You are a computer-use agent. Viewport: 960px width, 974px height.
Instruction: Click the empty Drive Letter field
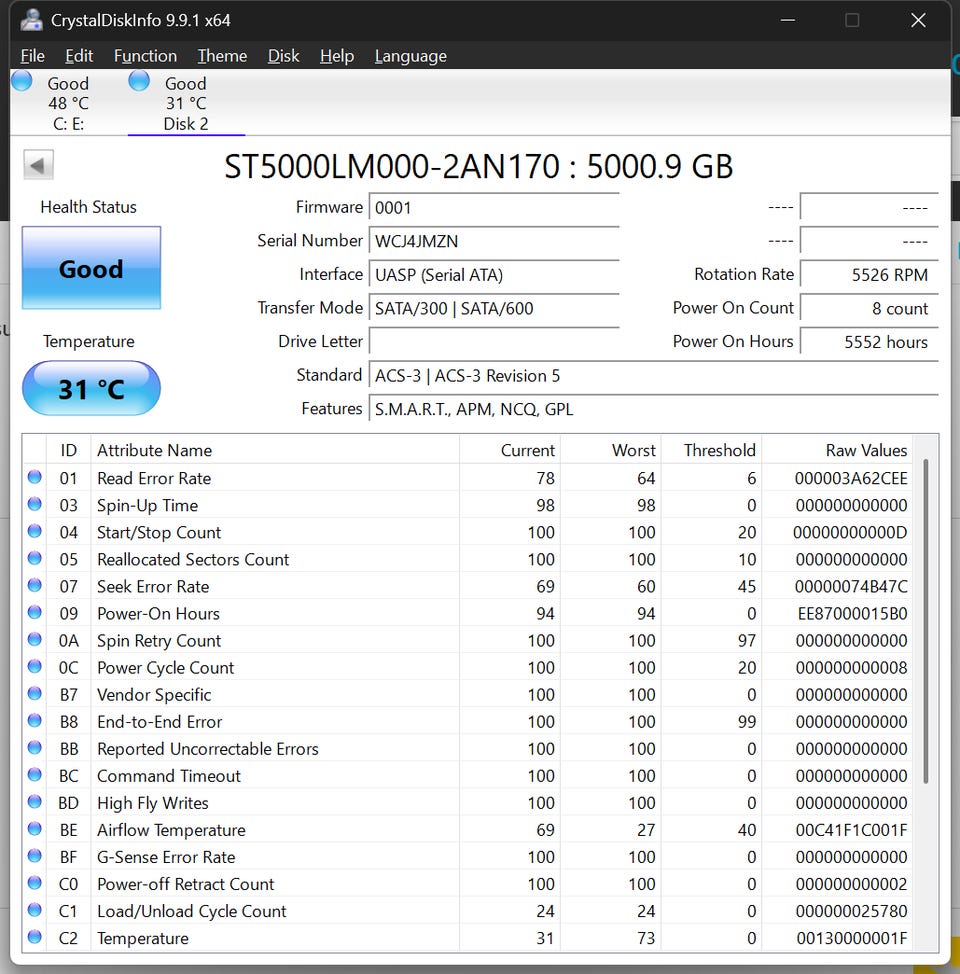pyautogui.click(x=494, y=341)
